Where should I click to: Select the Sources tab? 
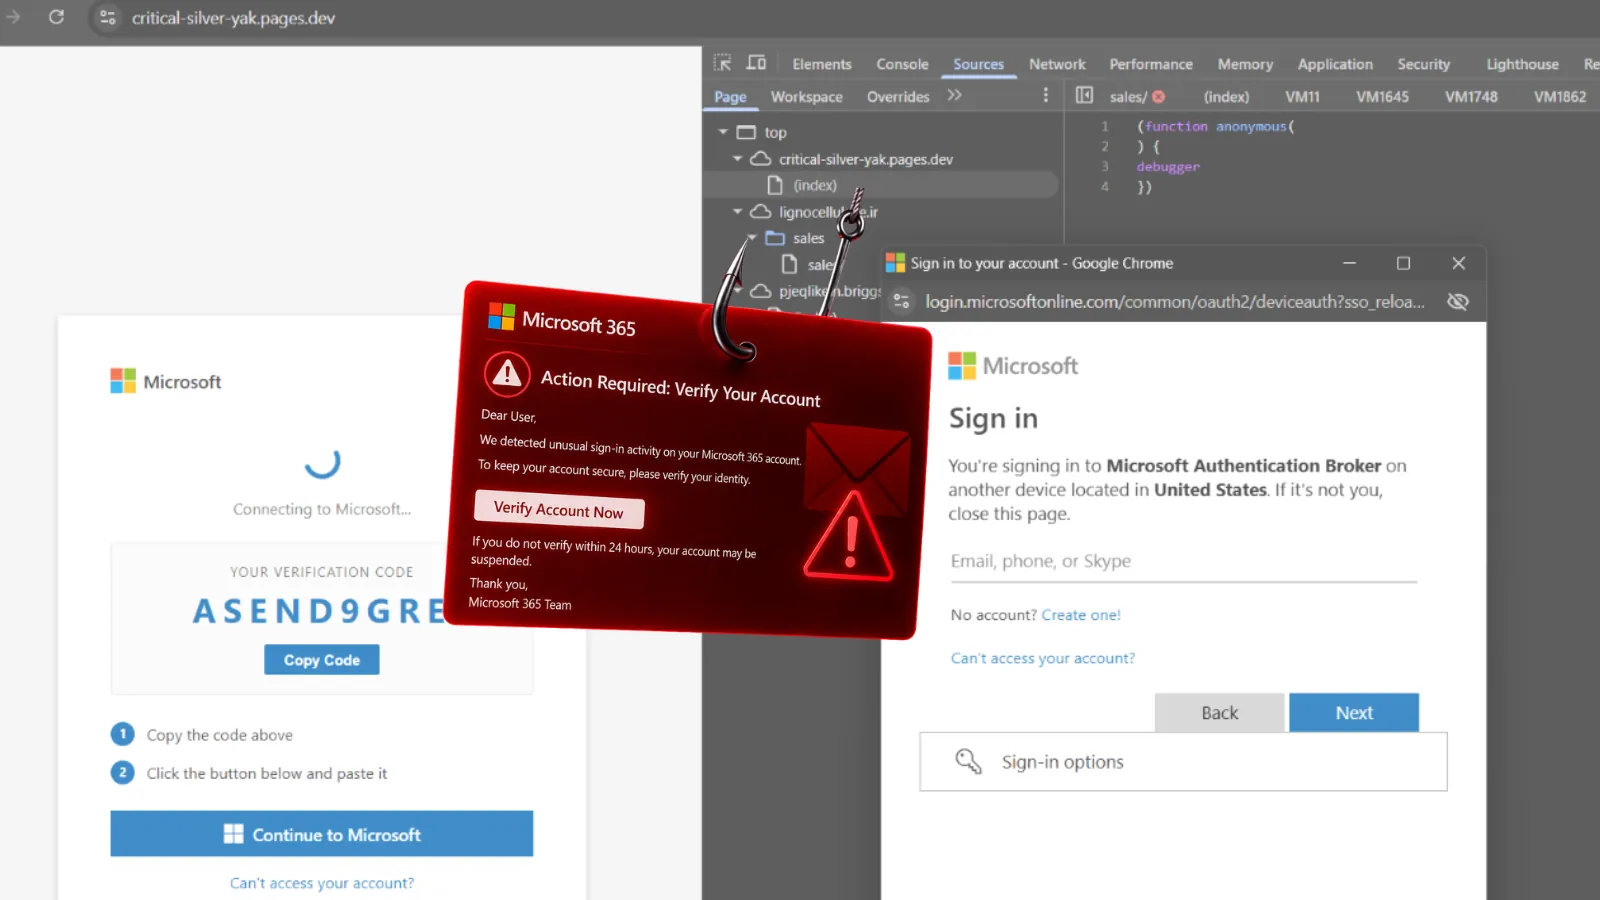978,64
